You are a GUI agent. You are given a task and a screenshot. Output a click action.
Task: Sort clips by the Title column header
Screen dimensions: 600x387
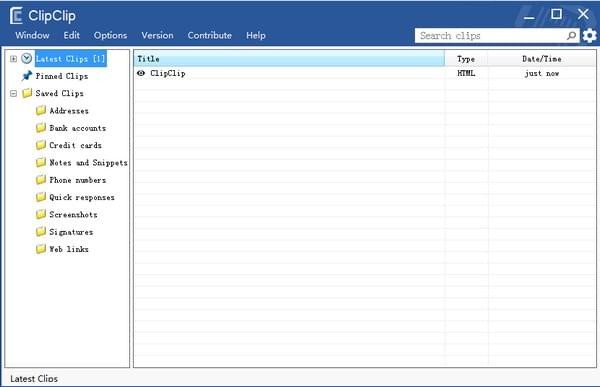(289, 59)
